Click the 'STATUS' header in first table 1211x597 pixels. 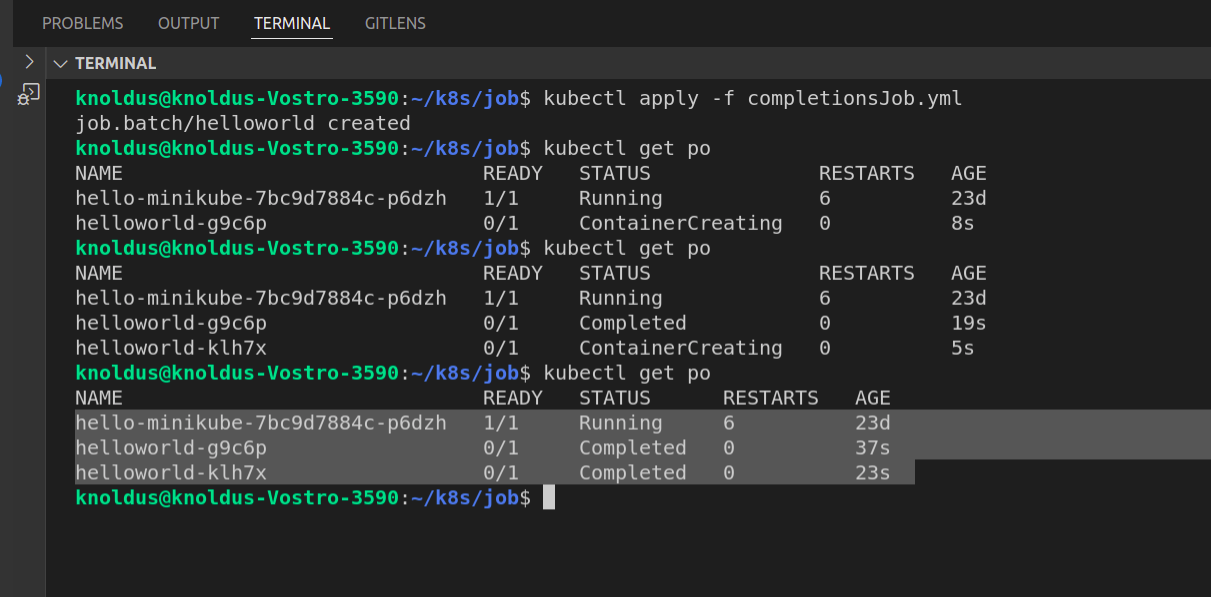(x=614, y=173)
